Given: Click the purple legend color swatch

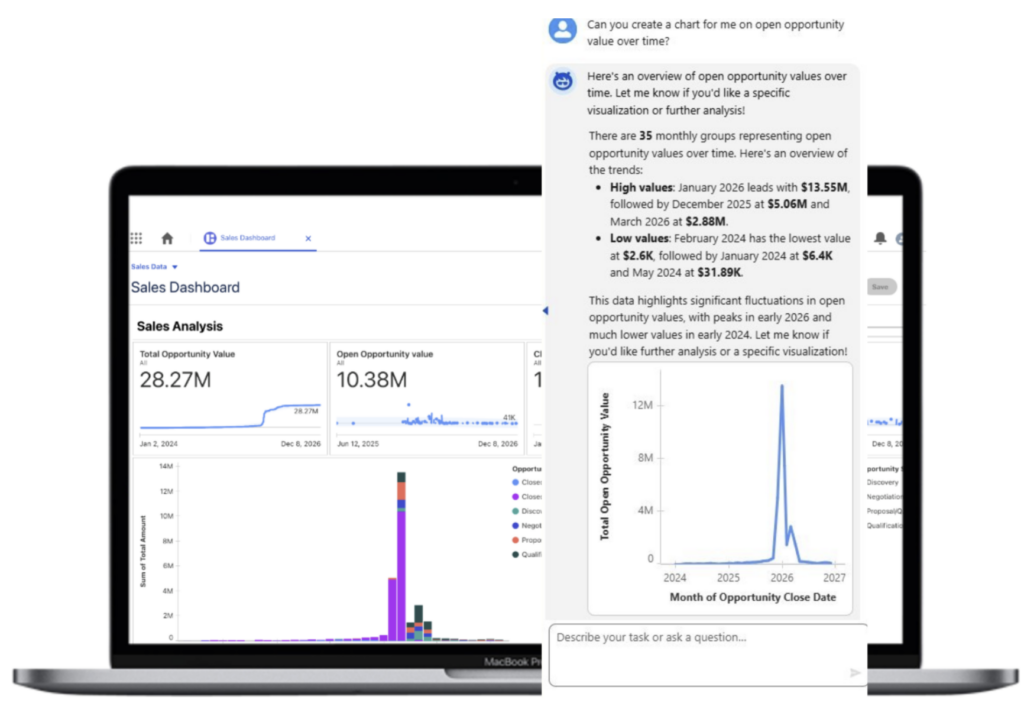Looking at the screenshot, I should click(515, 496).
